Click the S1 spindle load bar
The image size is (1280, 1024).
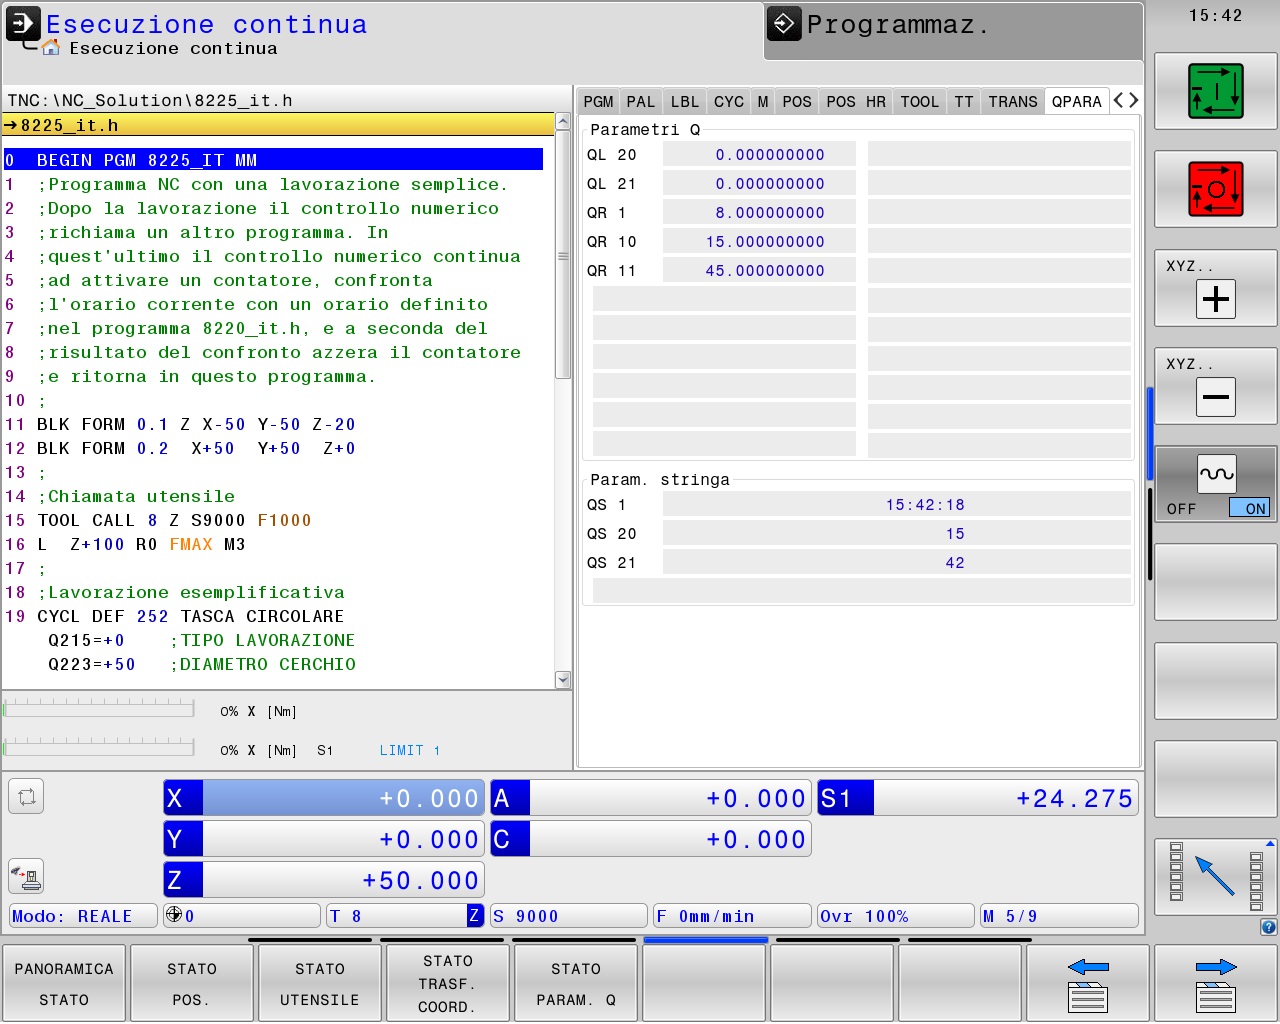[99, 747]
